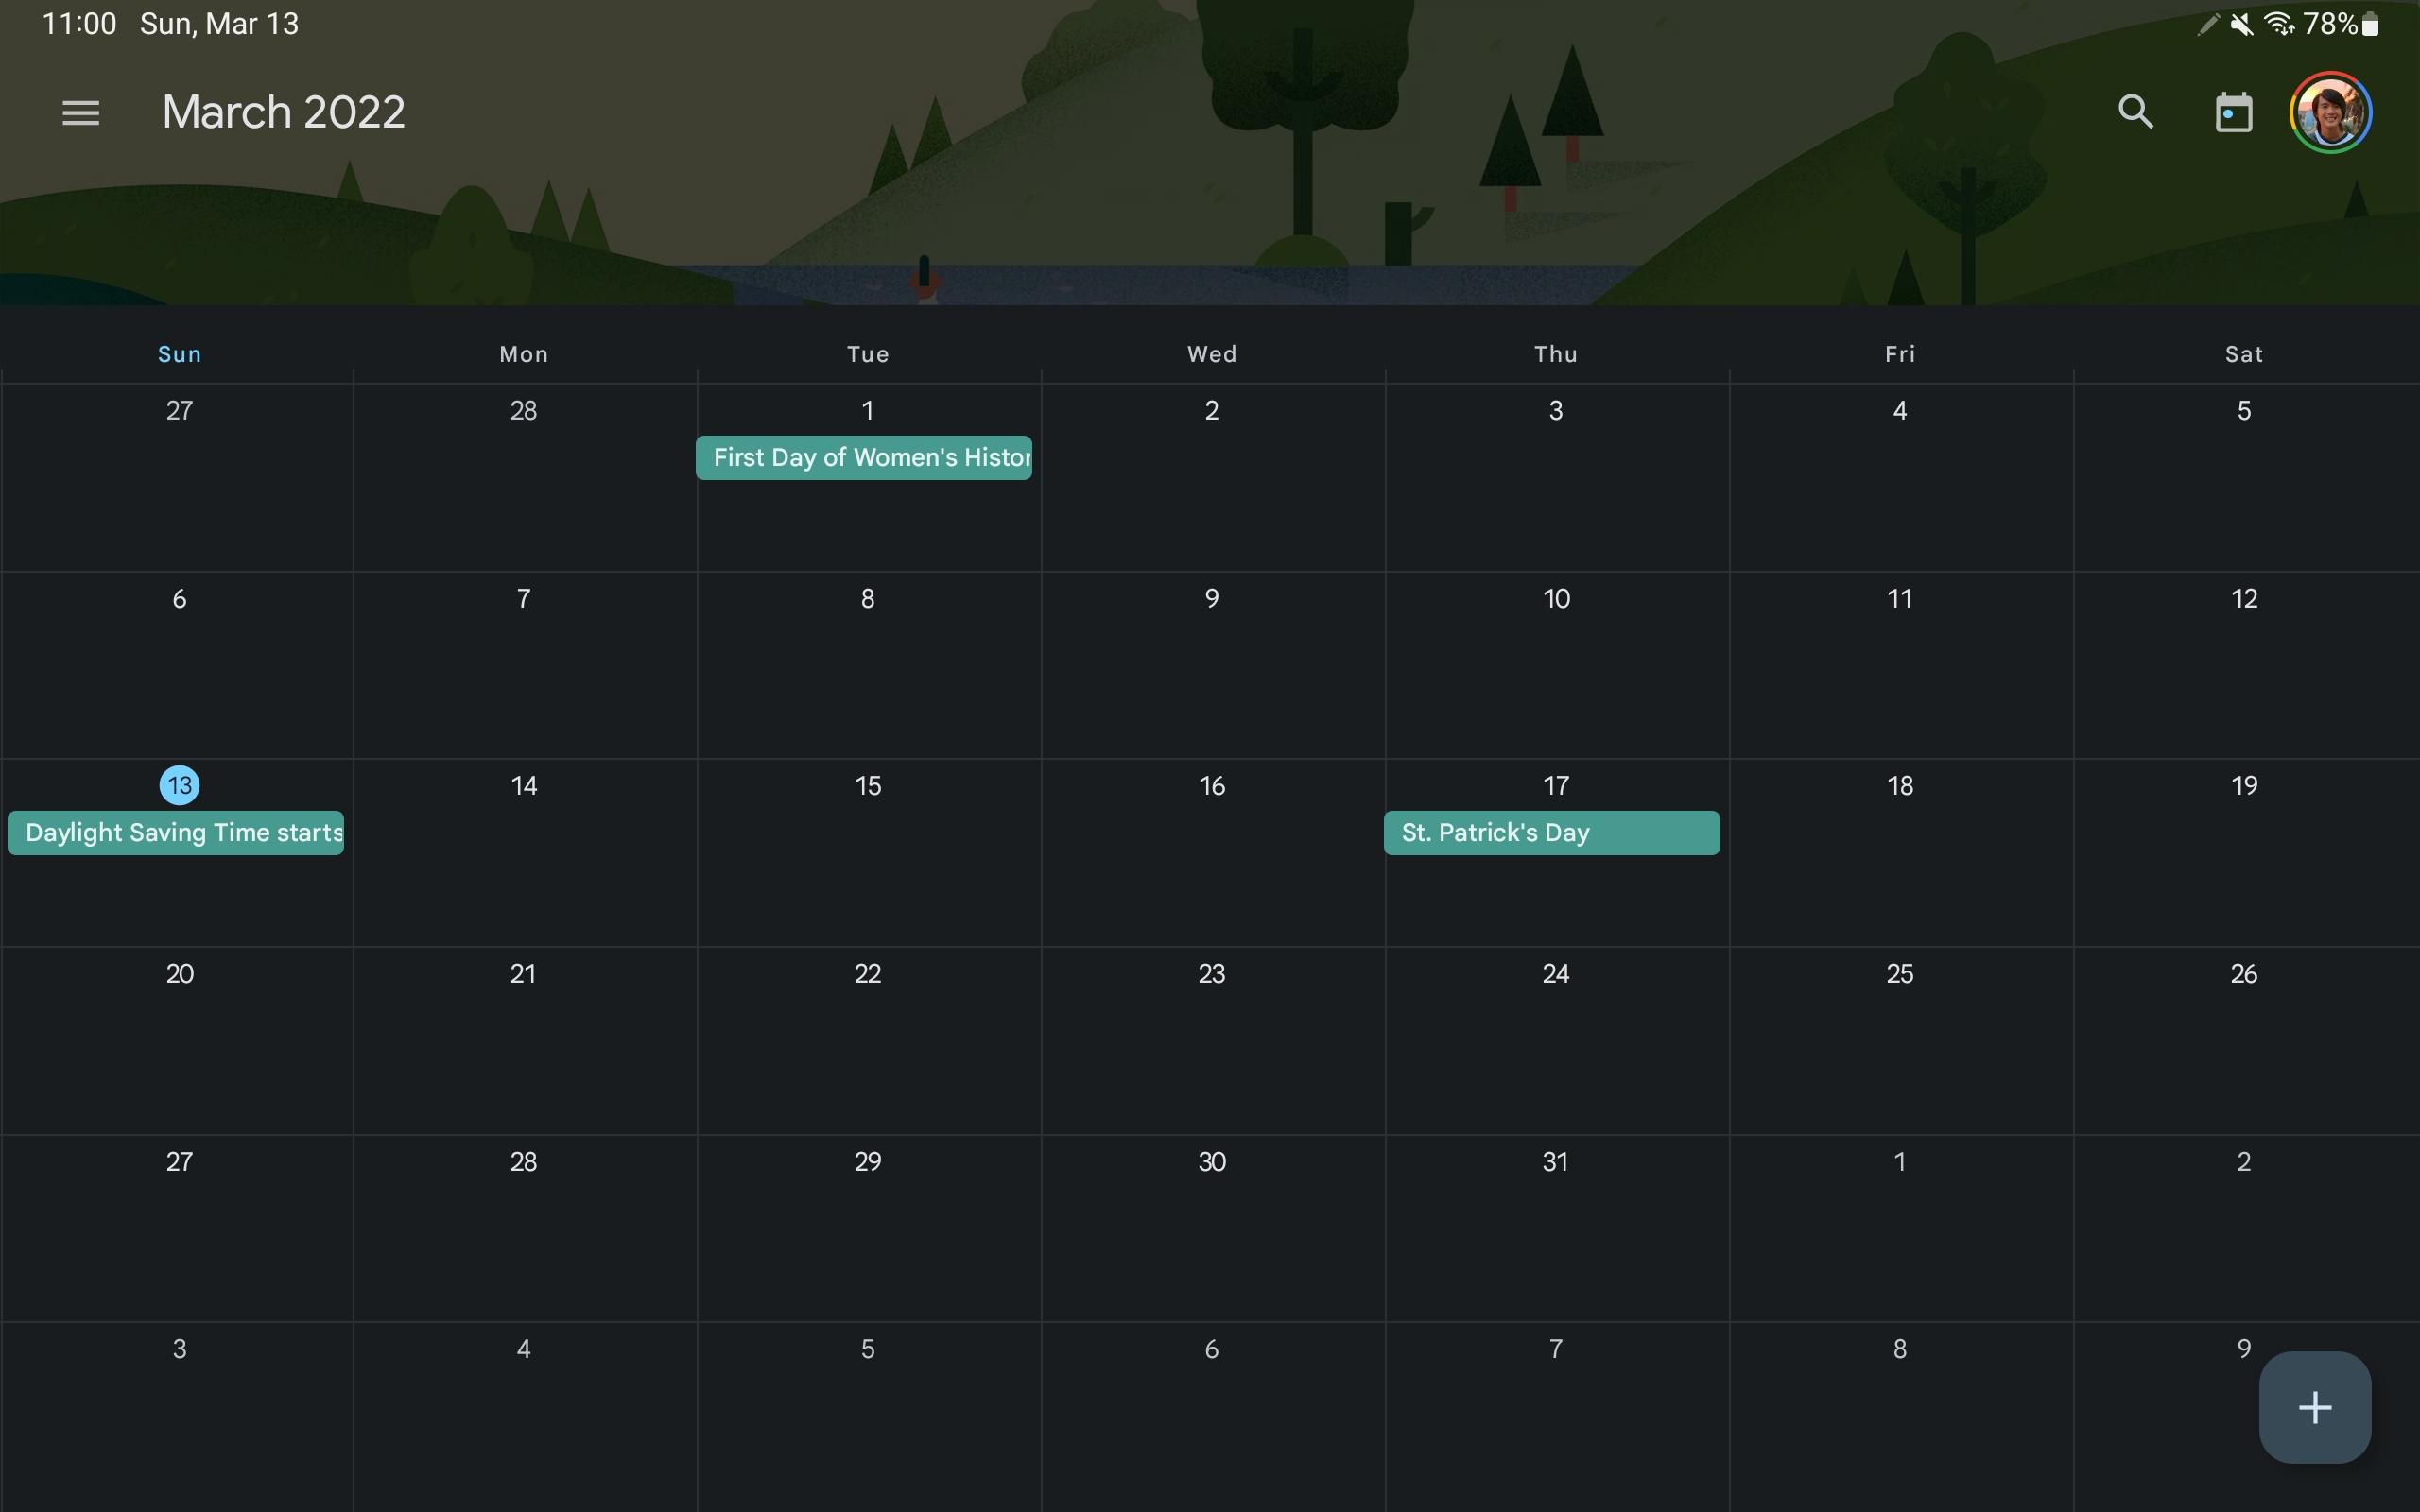The width and height of the screenshot is (2420, 1512).
Task: Click the date number 31 on calendar
Action: coord(1554,1161)
